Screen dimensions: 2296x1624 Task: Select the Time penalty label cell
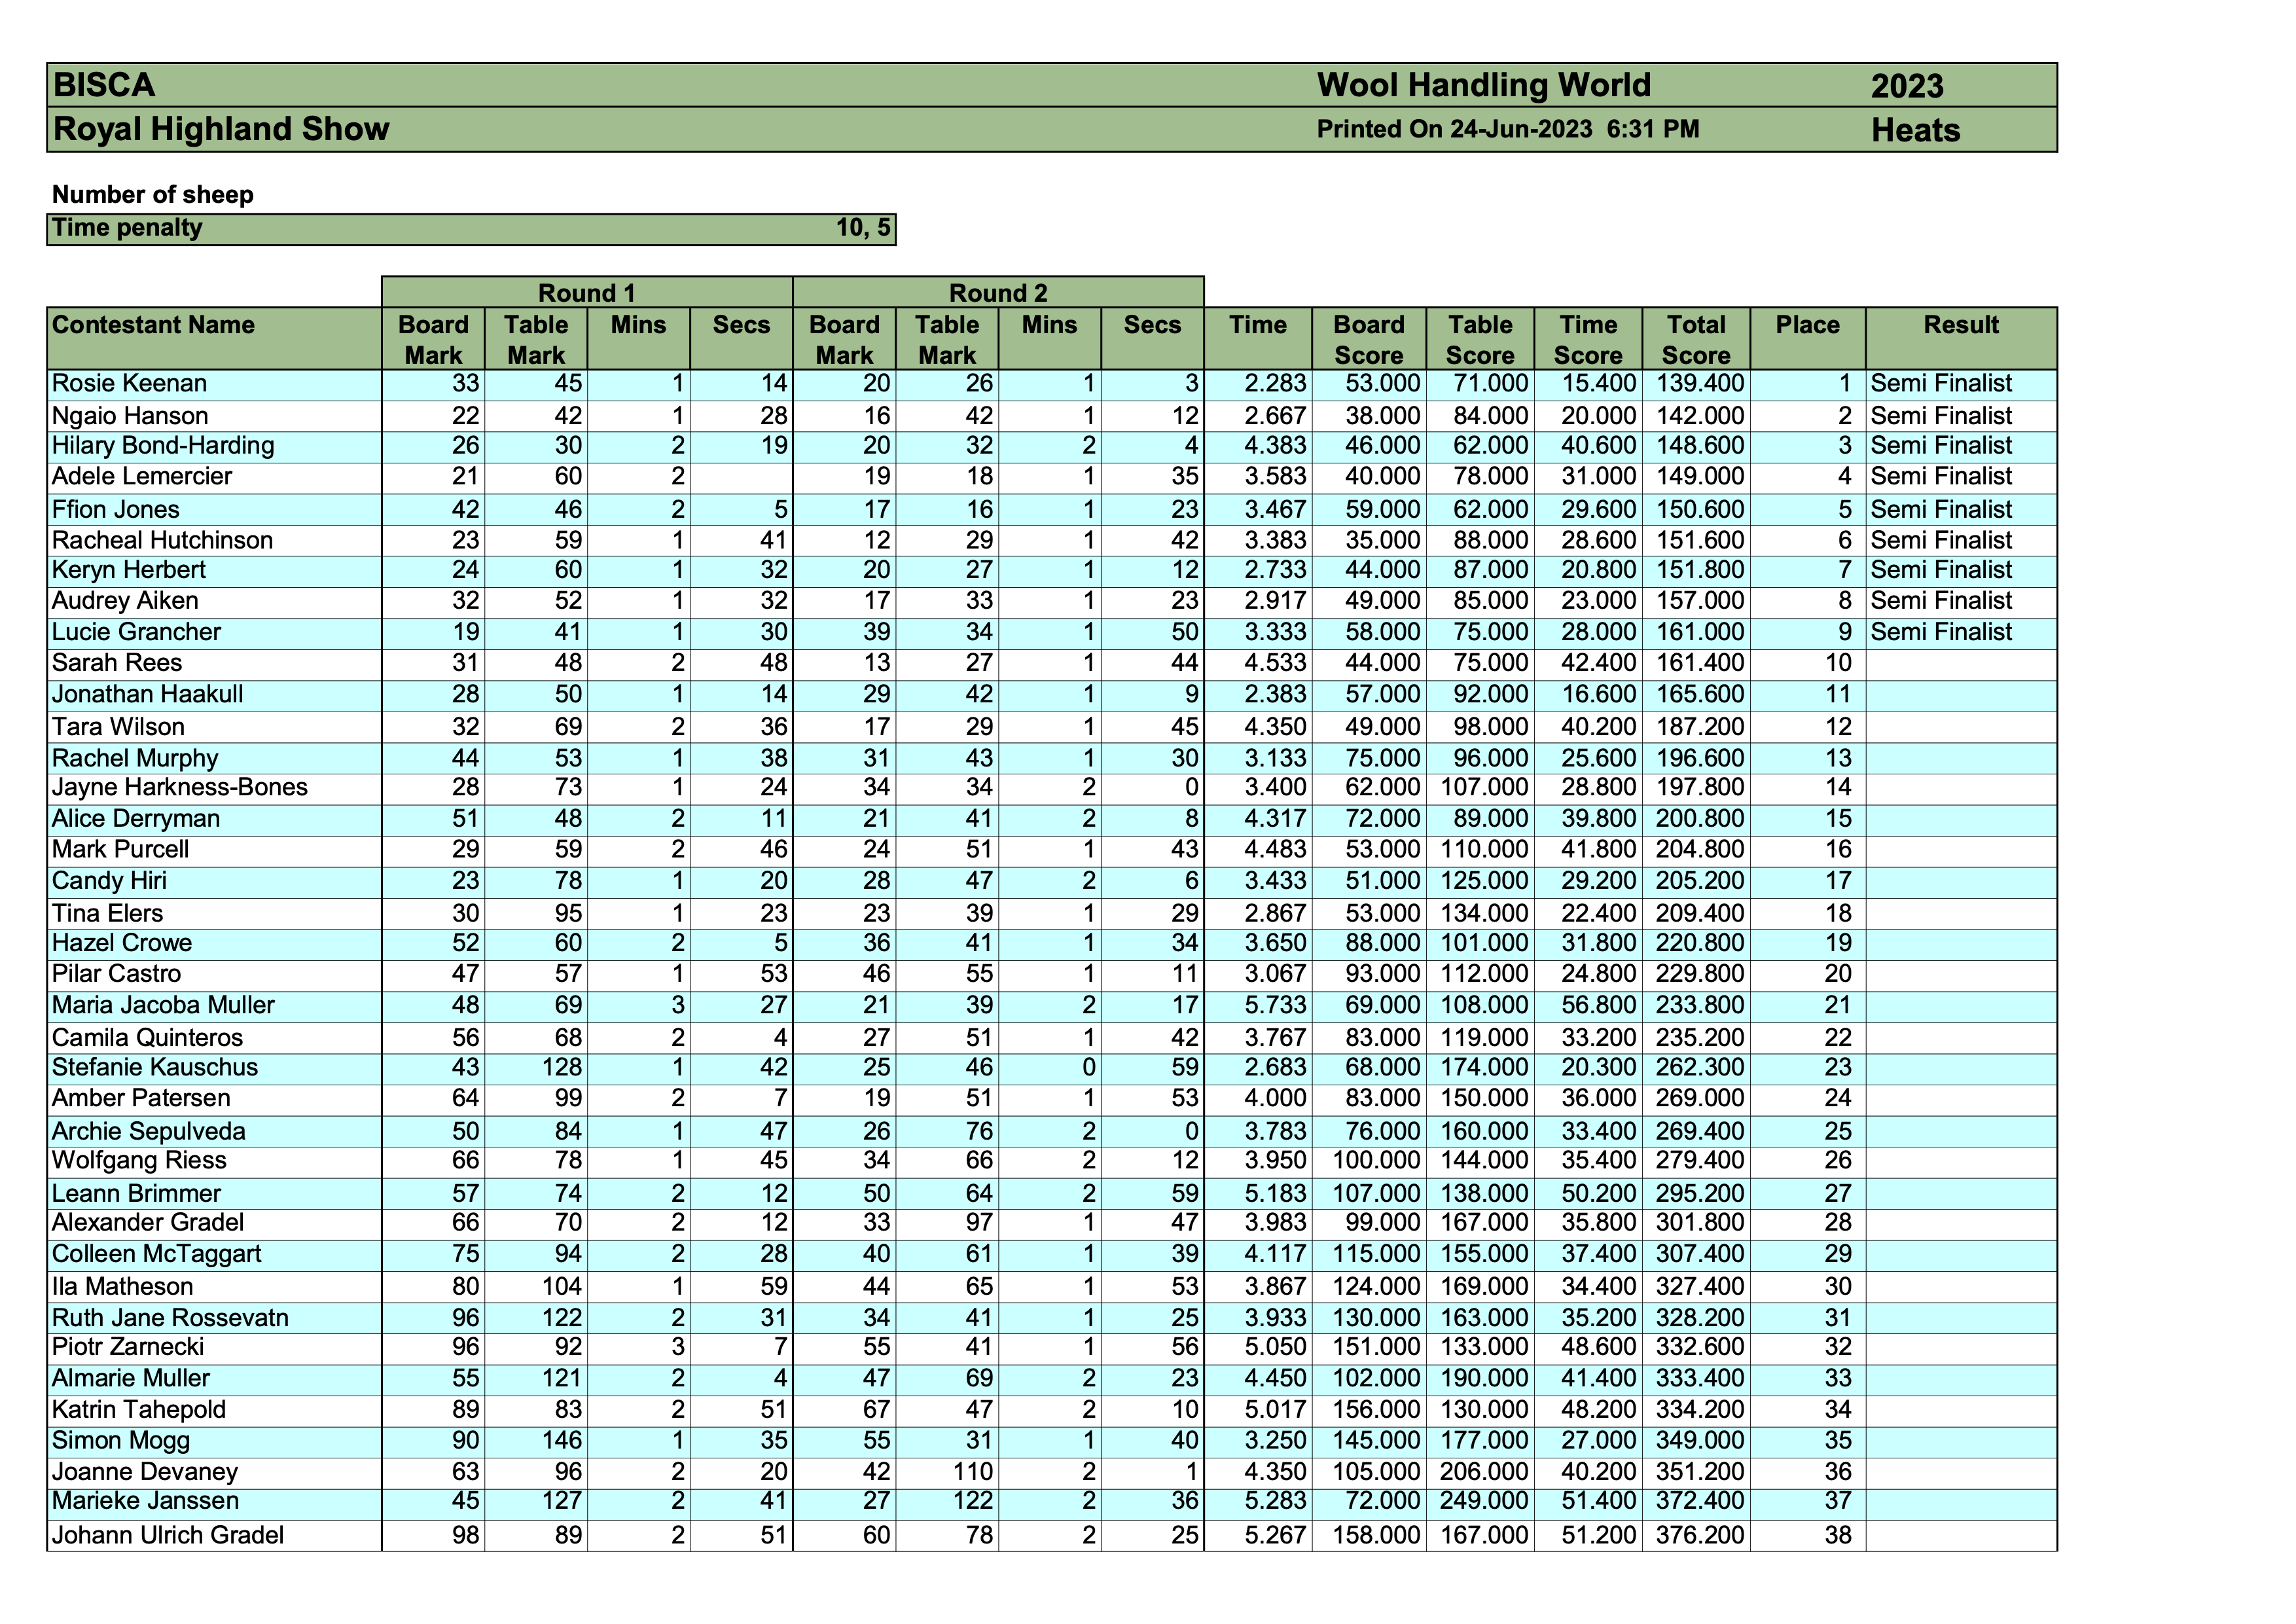(x=127, y=228)
